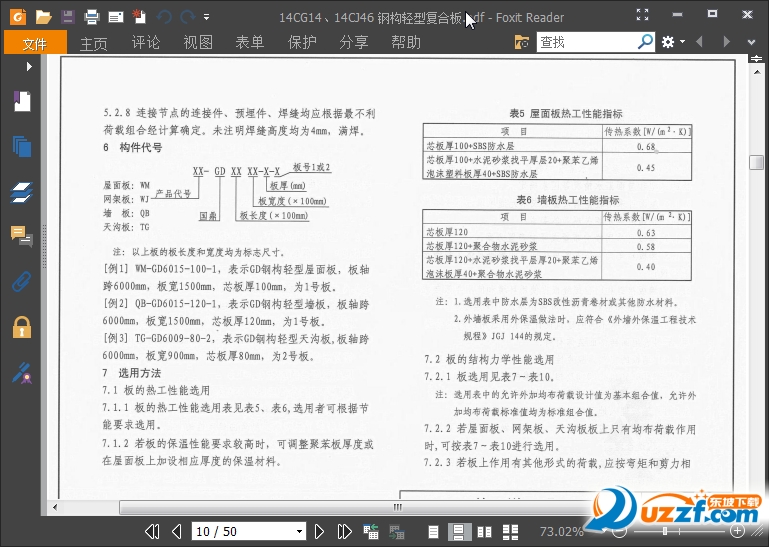Open the Layers panel
This screenshot has width=769, height=547.
click(x=22, y=192)
